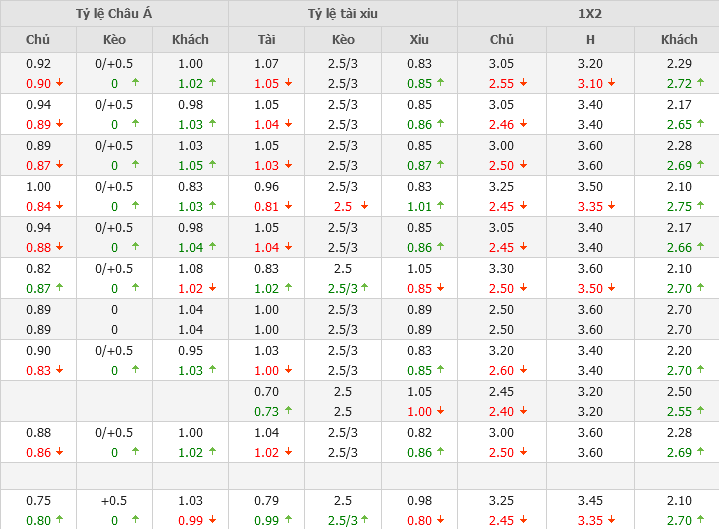
Task: Click the red down arrow beside 3.10
Action: 611,84
